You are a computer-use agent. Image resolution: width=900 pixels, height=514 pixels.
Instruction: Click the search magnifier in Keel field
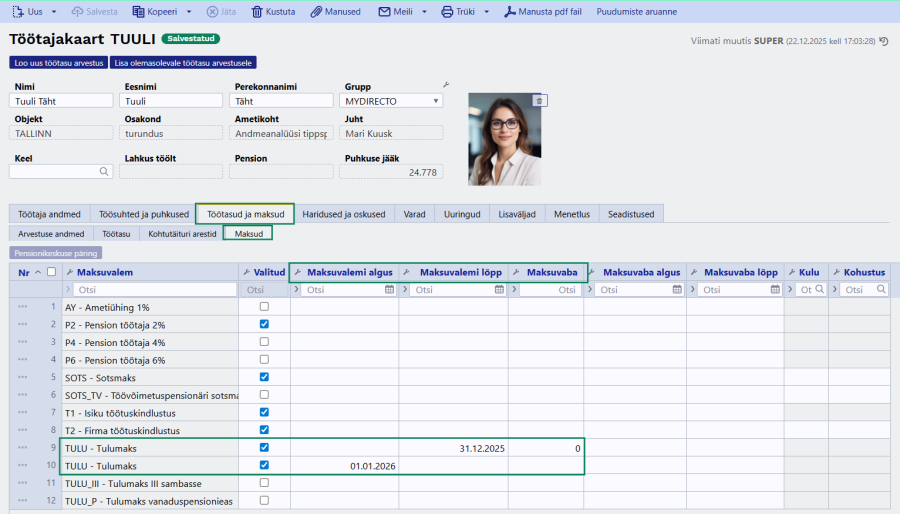[x=103, y=172]
